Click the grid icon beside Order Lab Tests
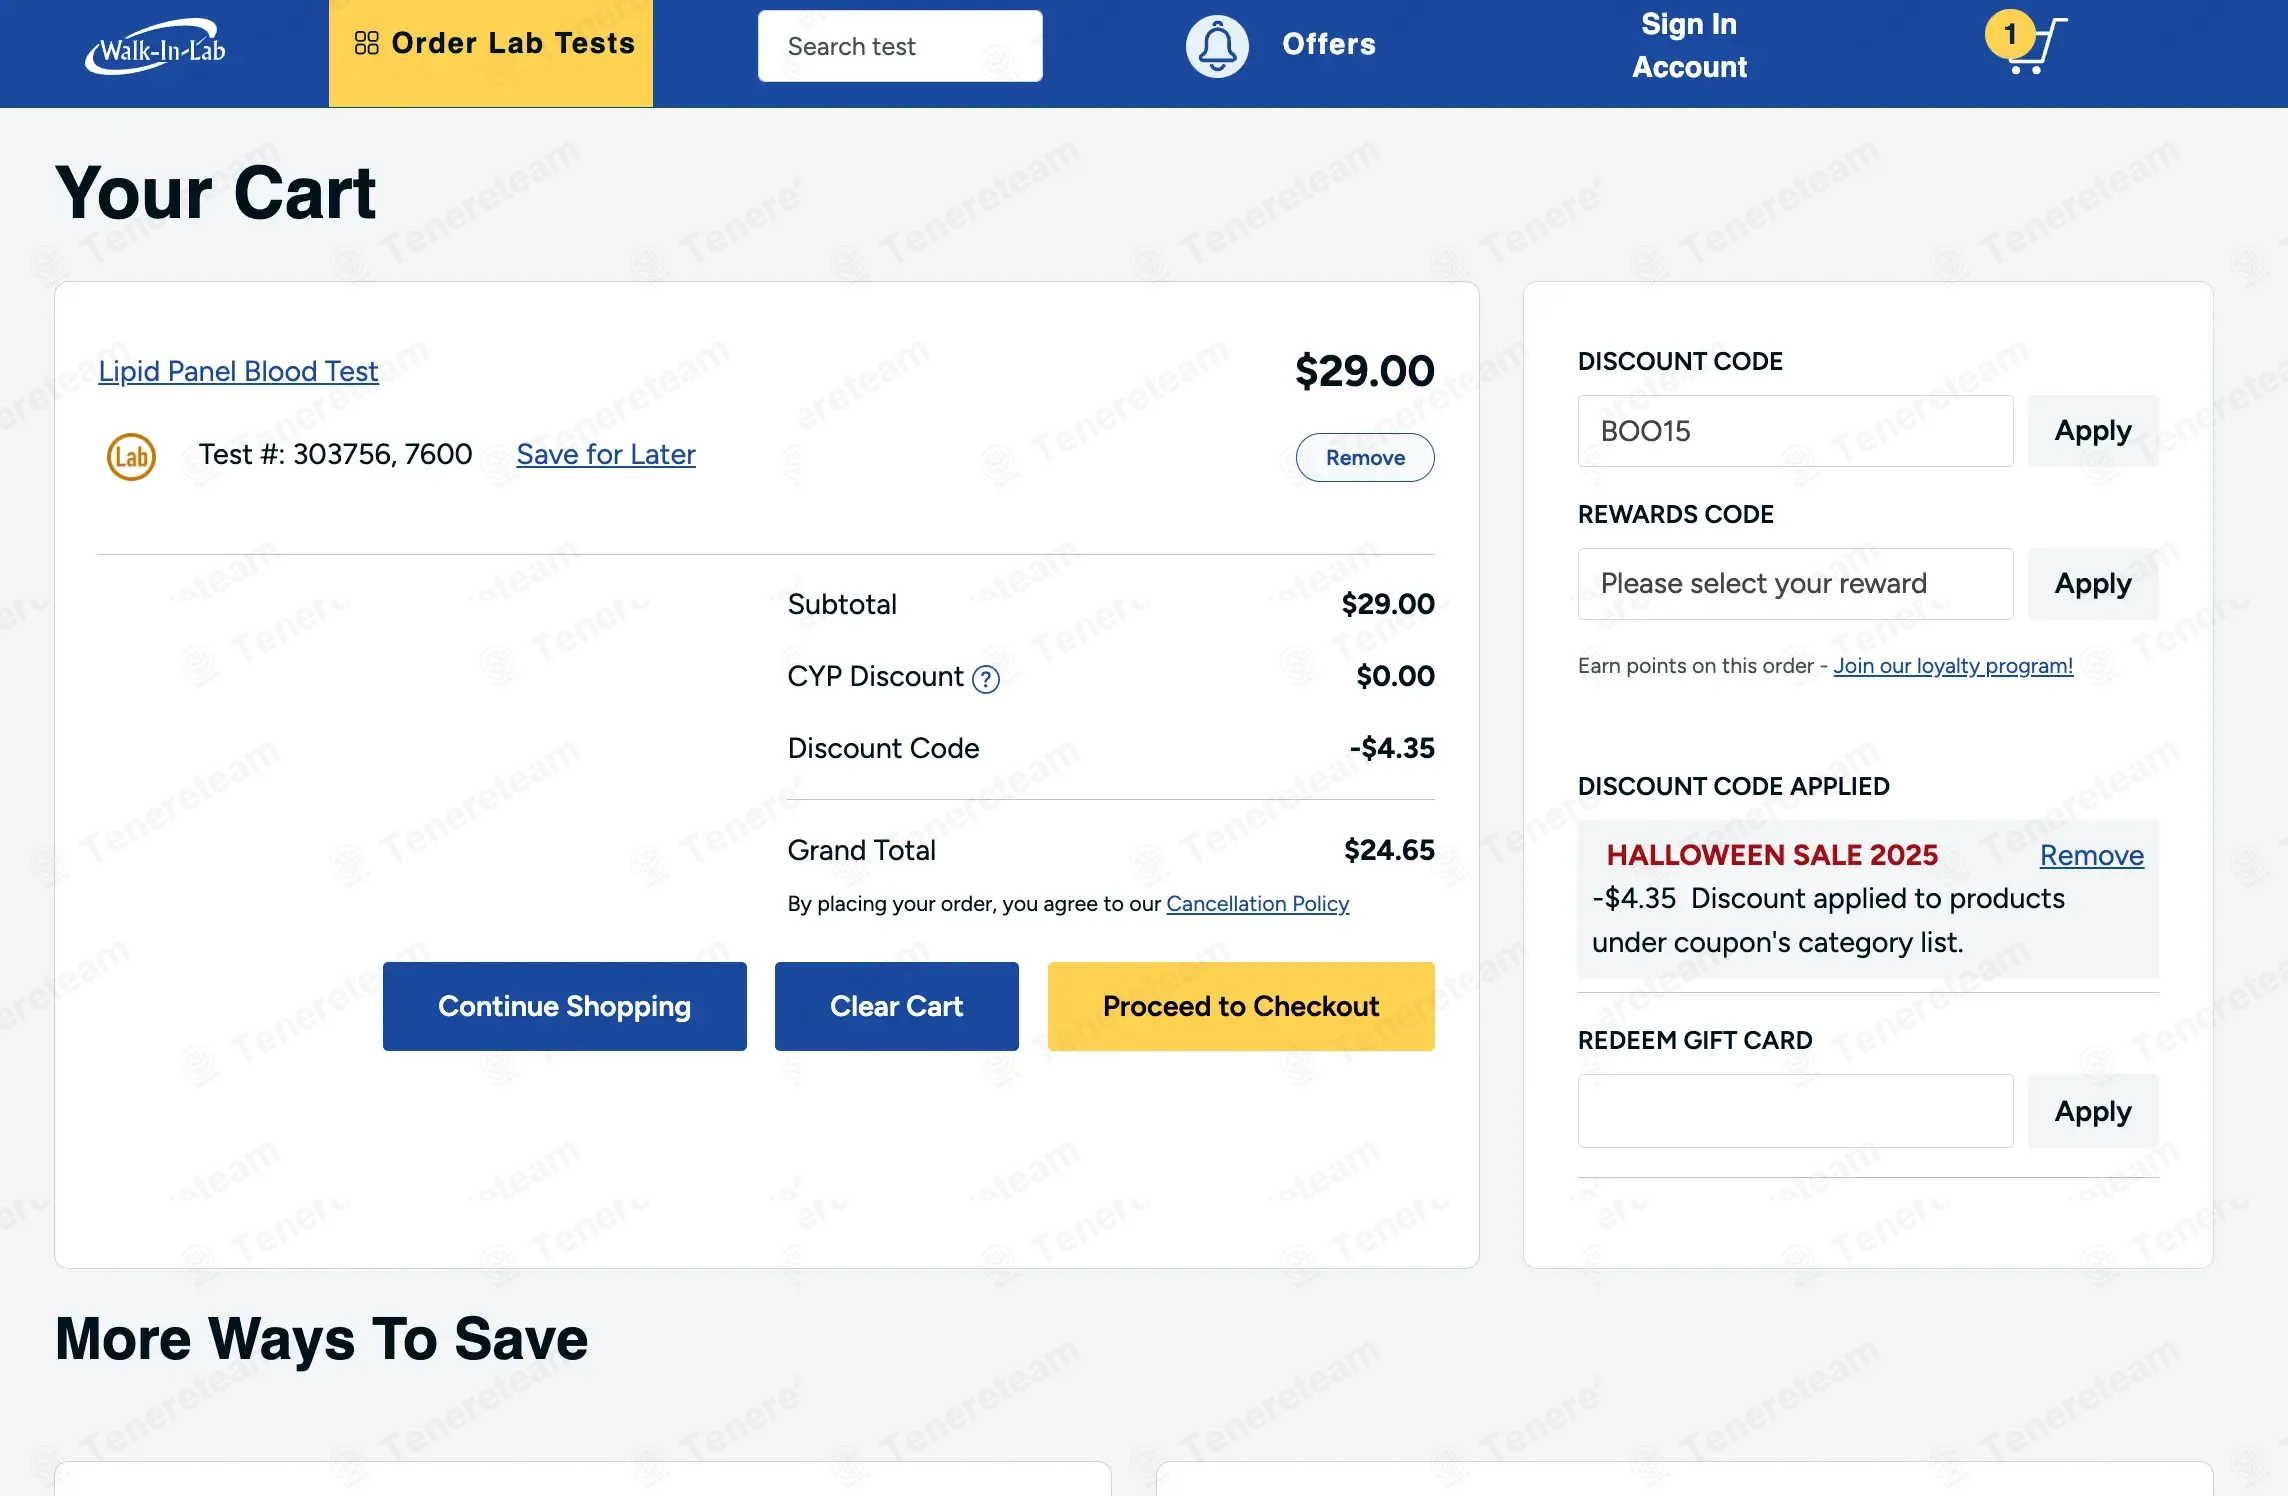Image resolution: width=2288 pixels, height=1496 pixels. [367, 43]
